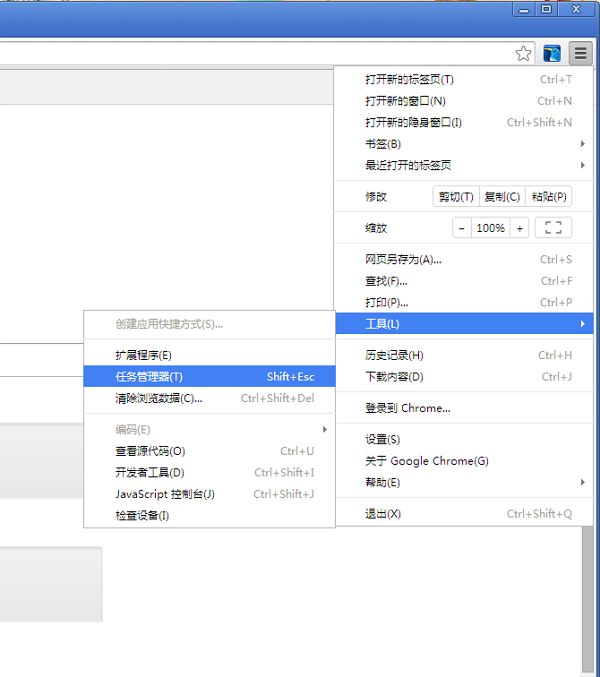Open 打开新的隐身窗口(I)
Viewport: 600px width, 677px height.
(x=464, y=123)
